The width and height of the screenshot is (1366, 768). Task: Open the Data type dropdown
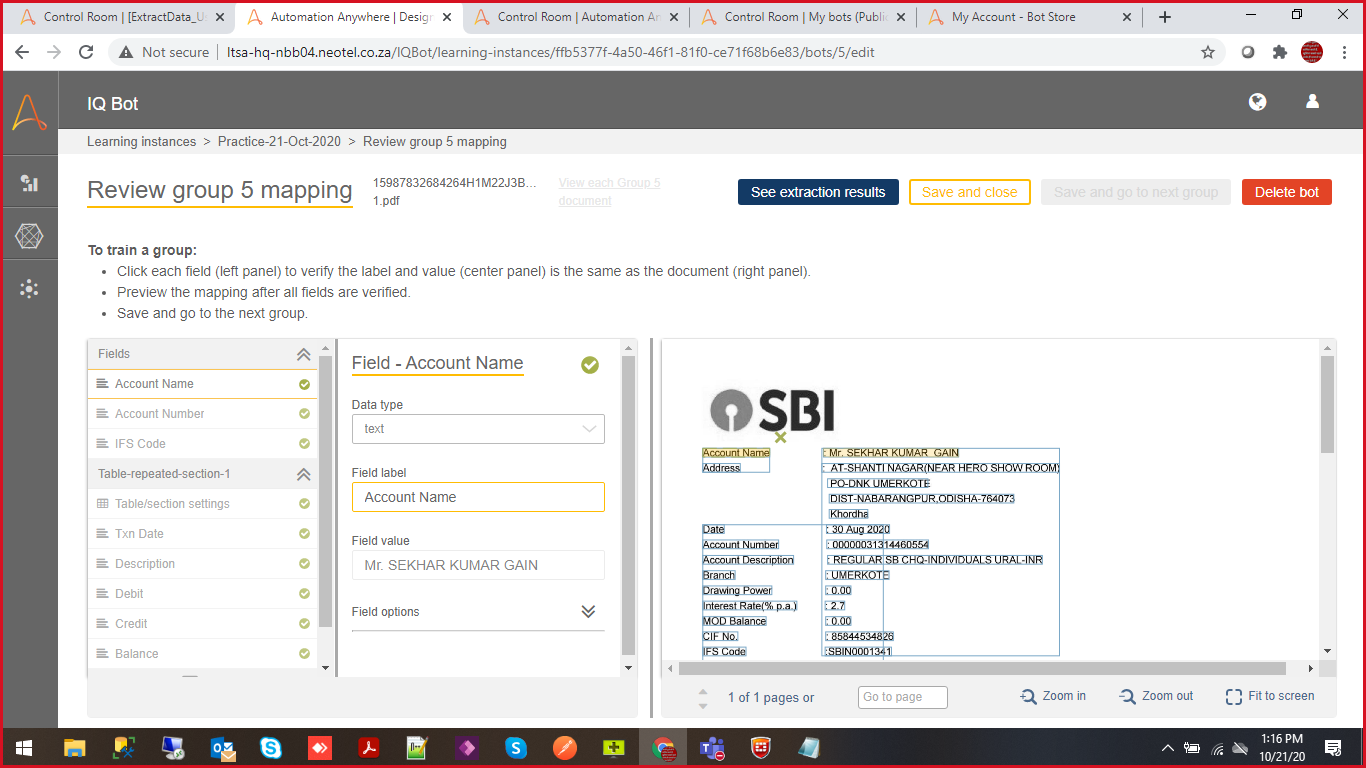coord(478,429)
